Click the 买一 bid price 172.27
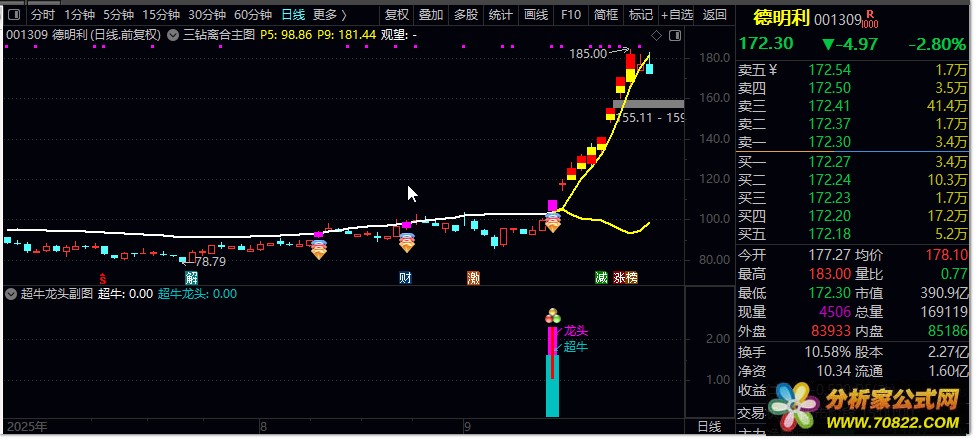976x439 pixels. coord(830,163)
